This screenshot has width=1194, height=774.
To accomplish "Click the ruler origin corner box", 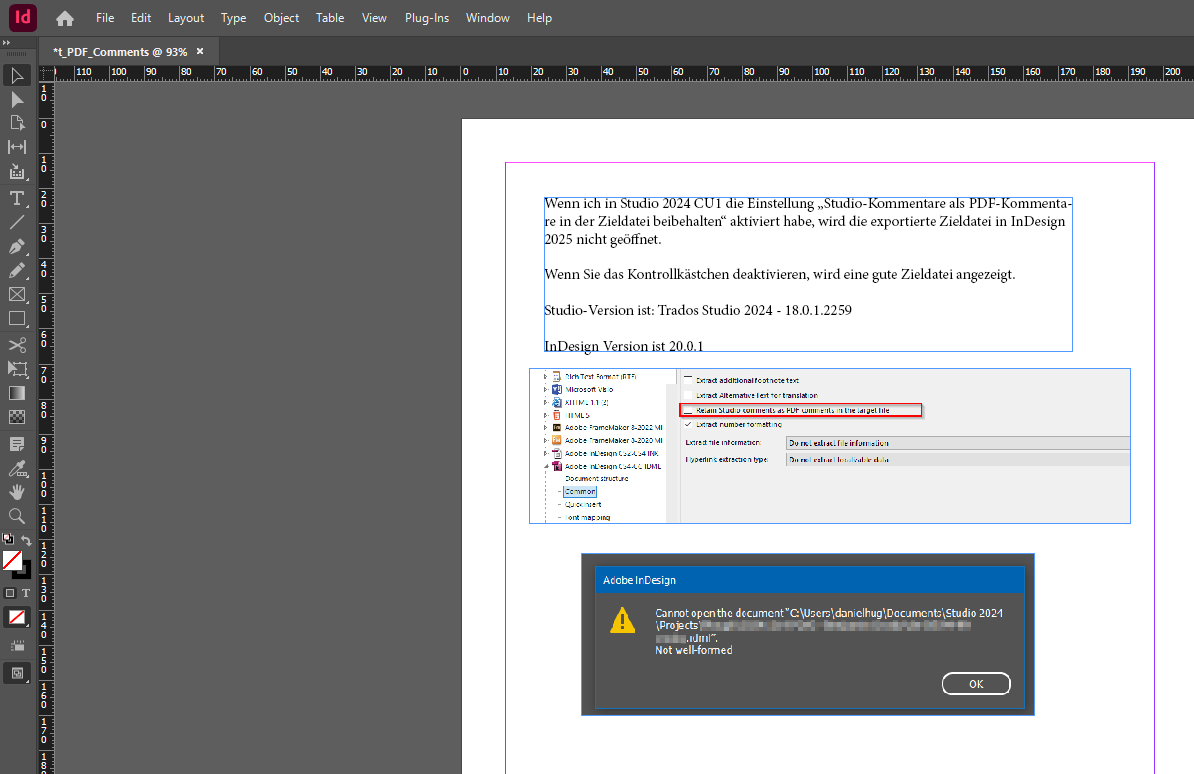I will click(46, 72).
